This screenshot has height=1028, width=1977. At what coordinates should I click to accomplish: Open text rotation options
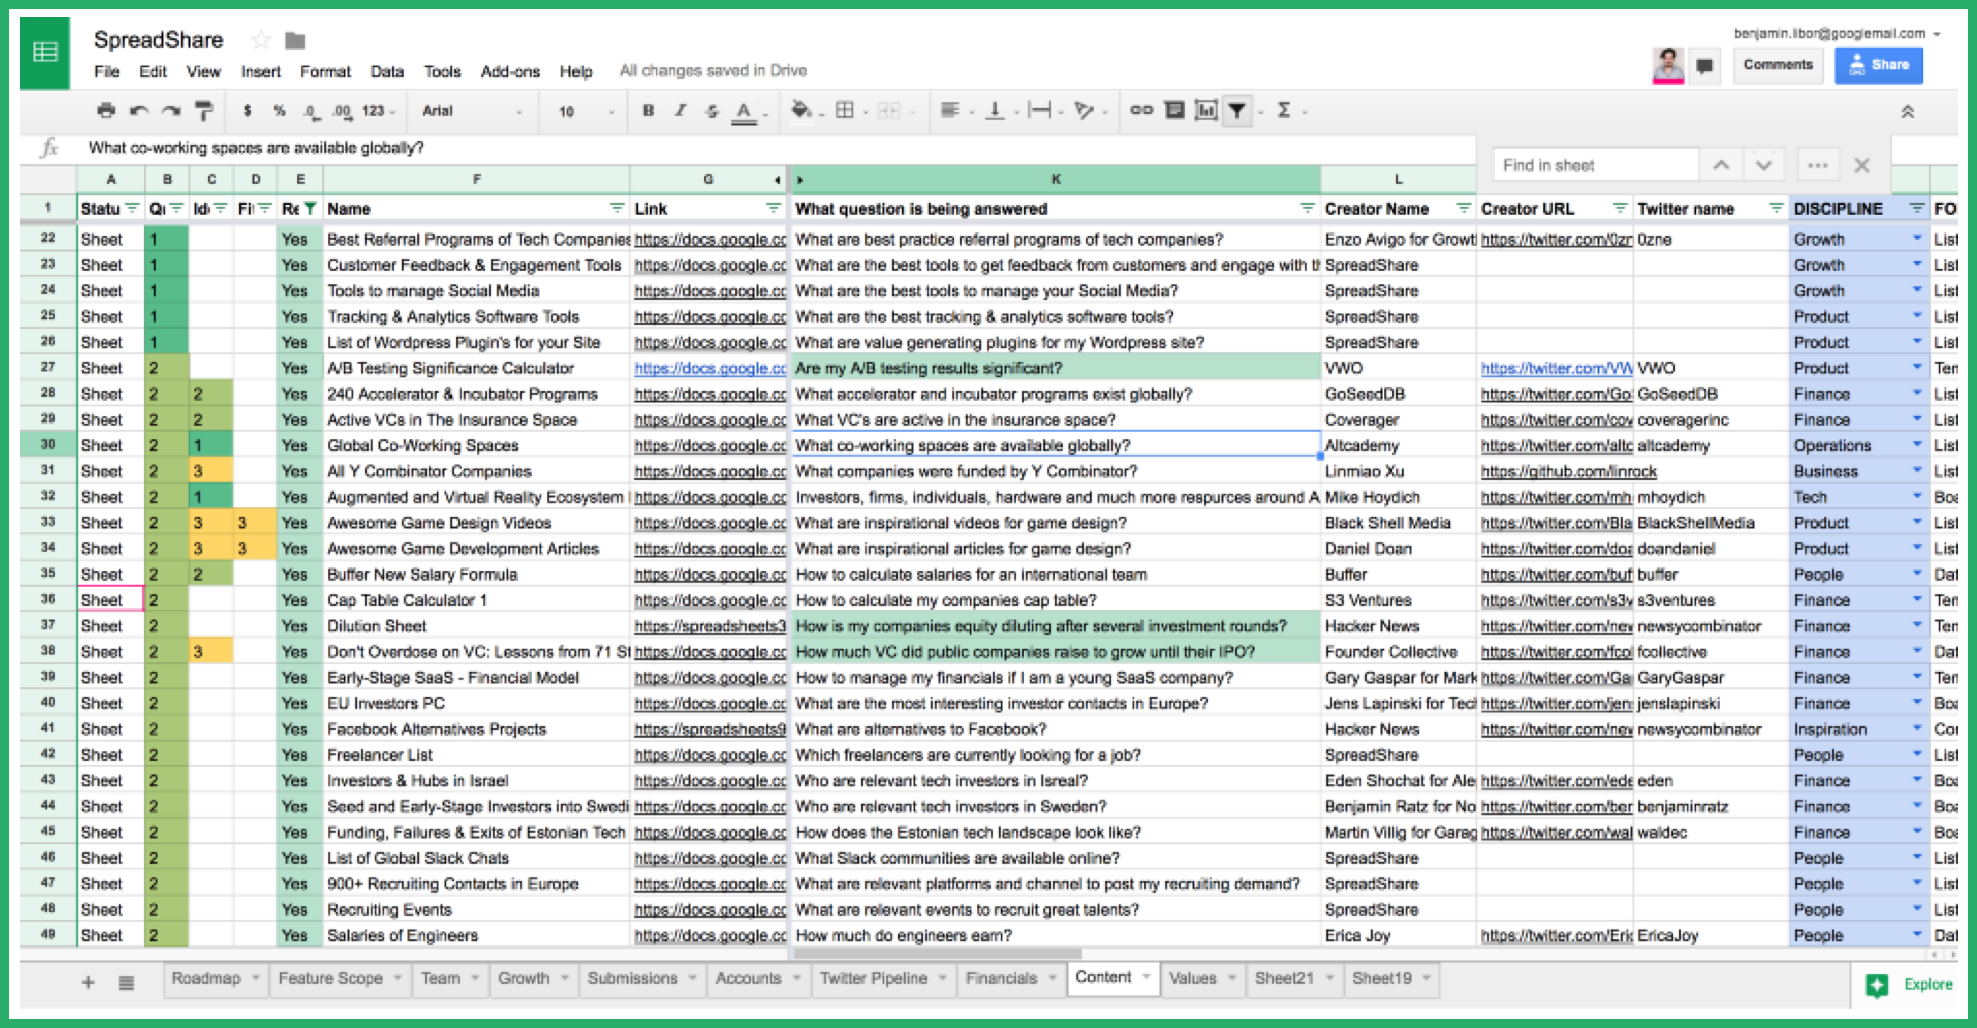tap(1084, 111)
